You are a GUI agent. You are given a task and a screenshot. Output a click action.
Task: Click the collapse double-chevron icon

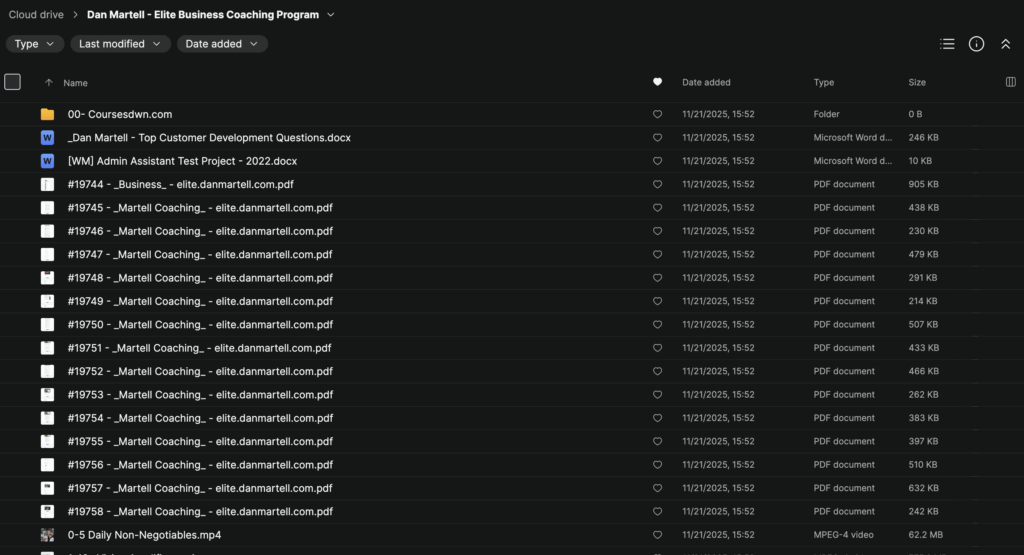pos(1006,44)
